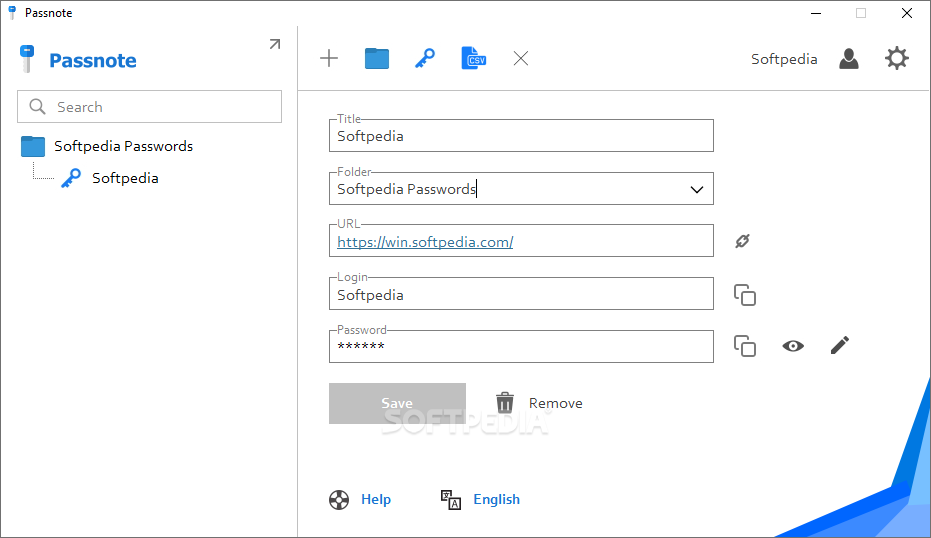Click the Passnote key logo

27,59
